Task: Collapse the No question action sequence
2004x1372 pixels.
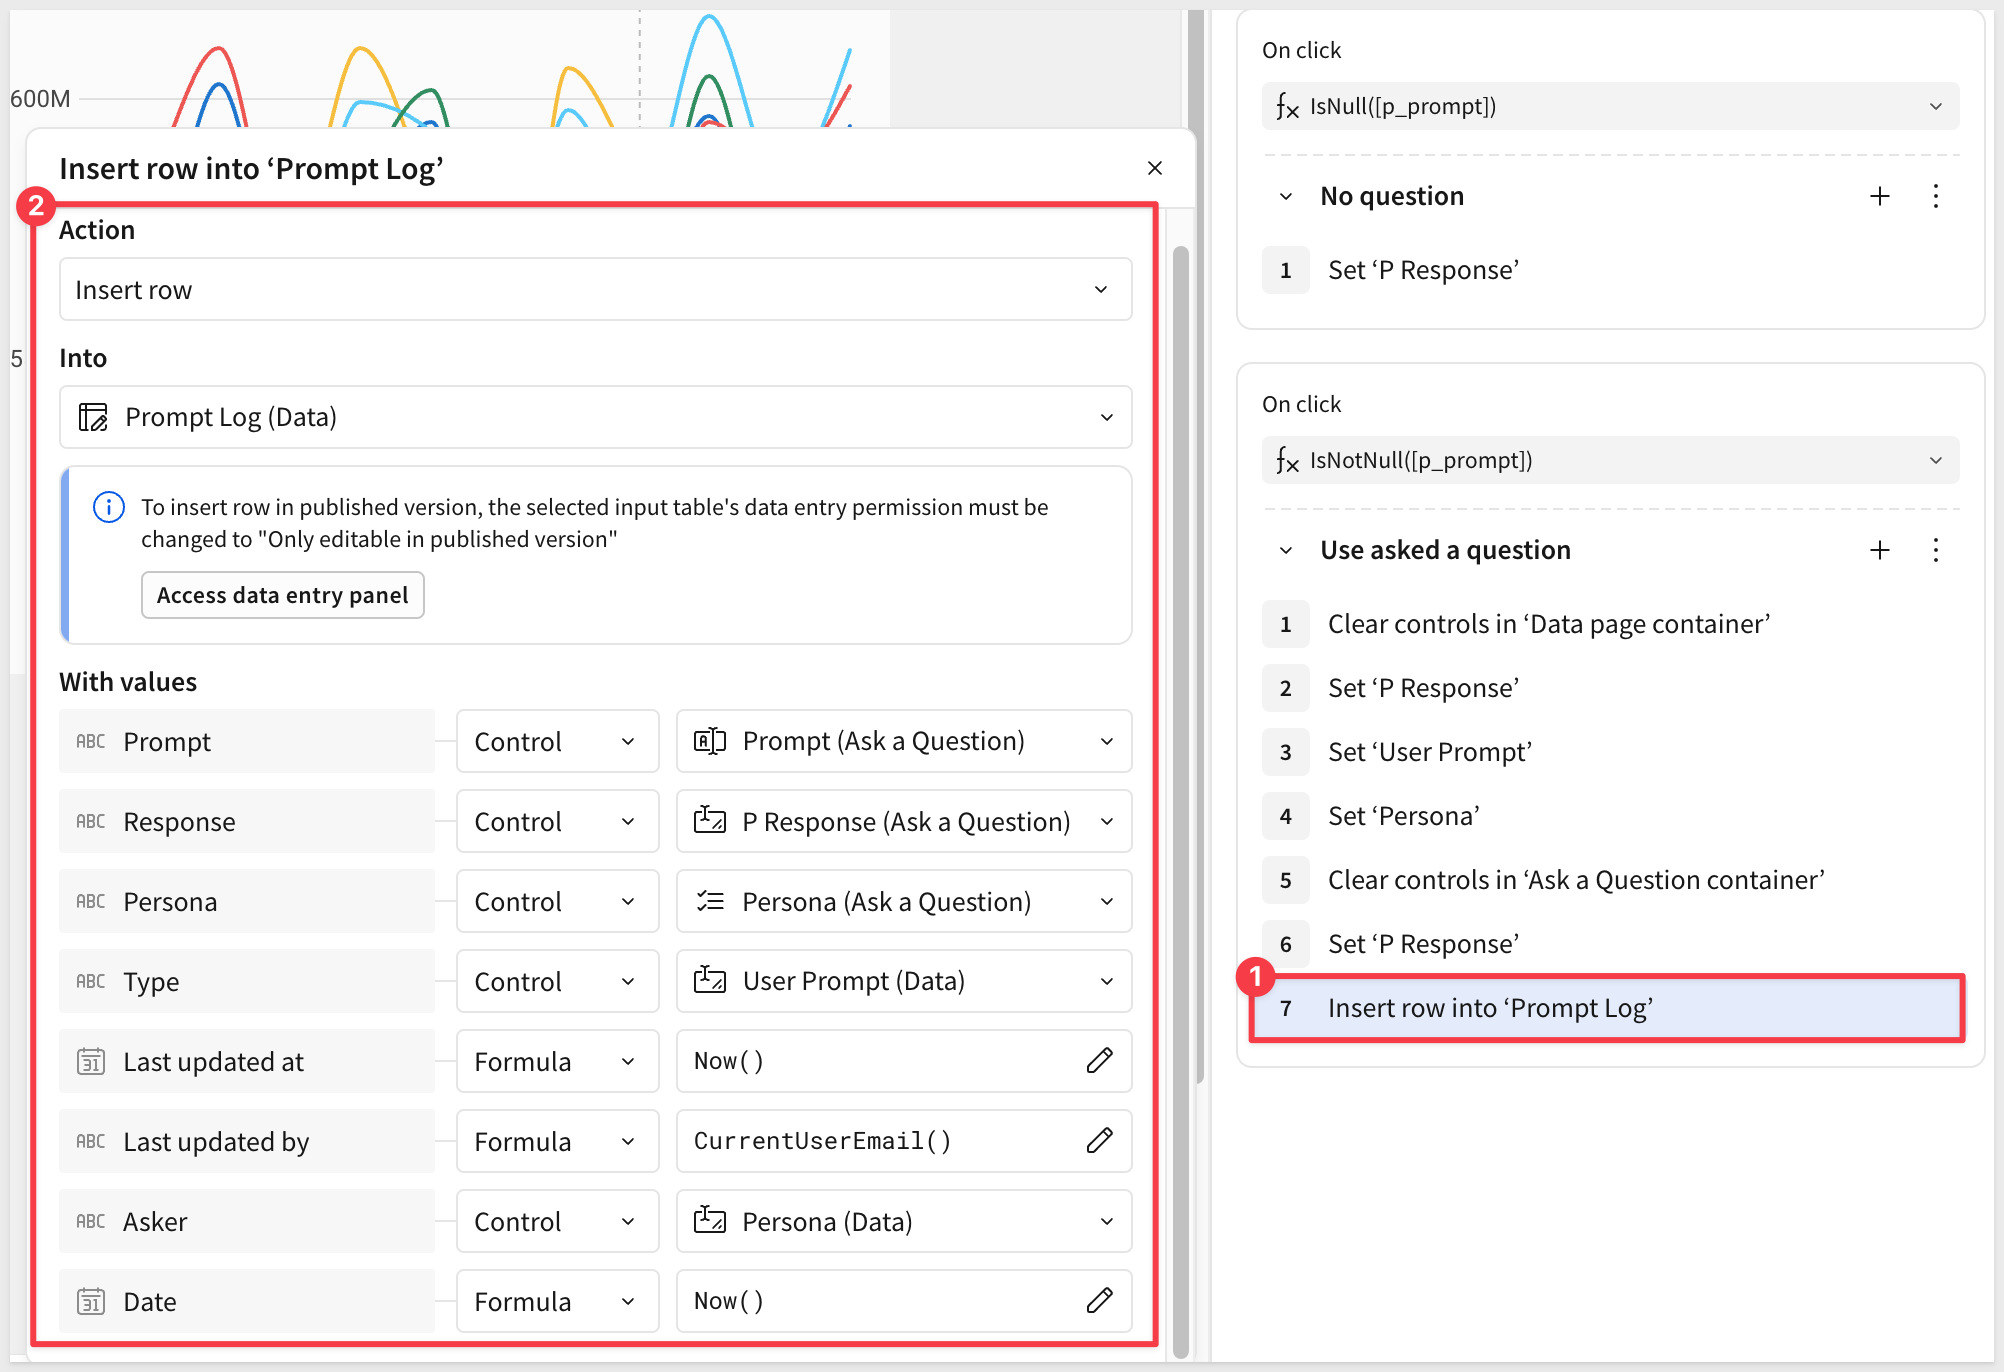Action: pyautogui.click(x=1286, y=196)
